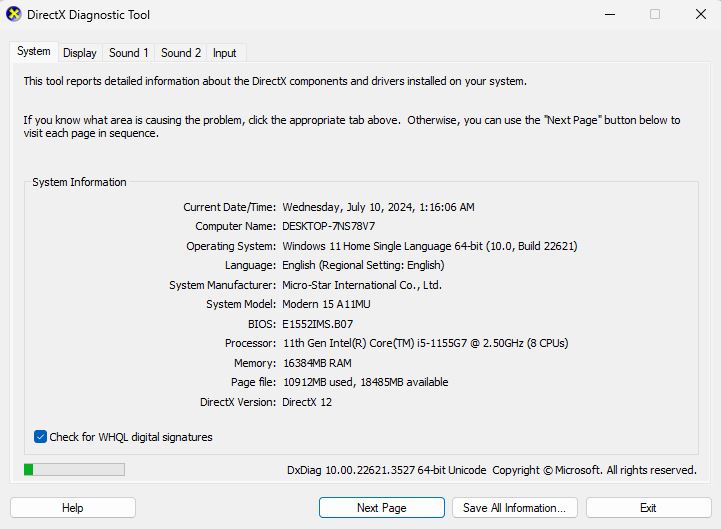
Task: Click the Next Page button
Action: 381,508
